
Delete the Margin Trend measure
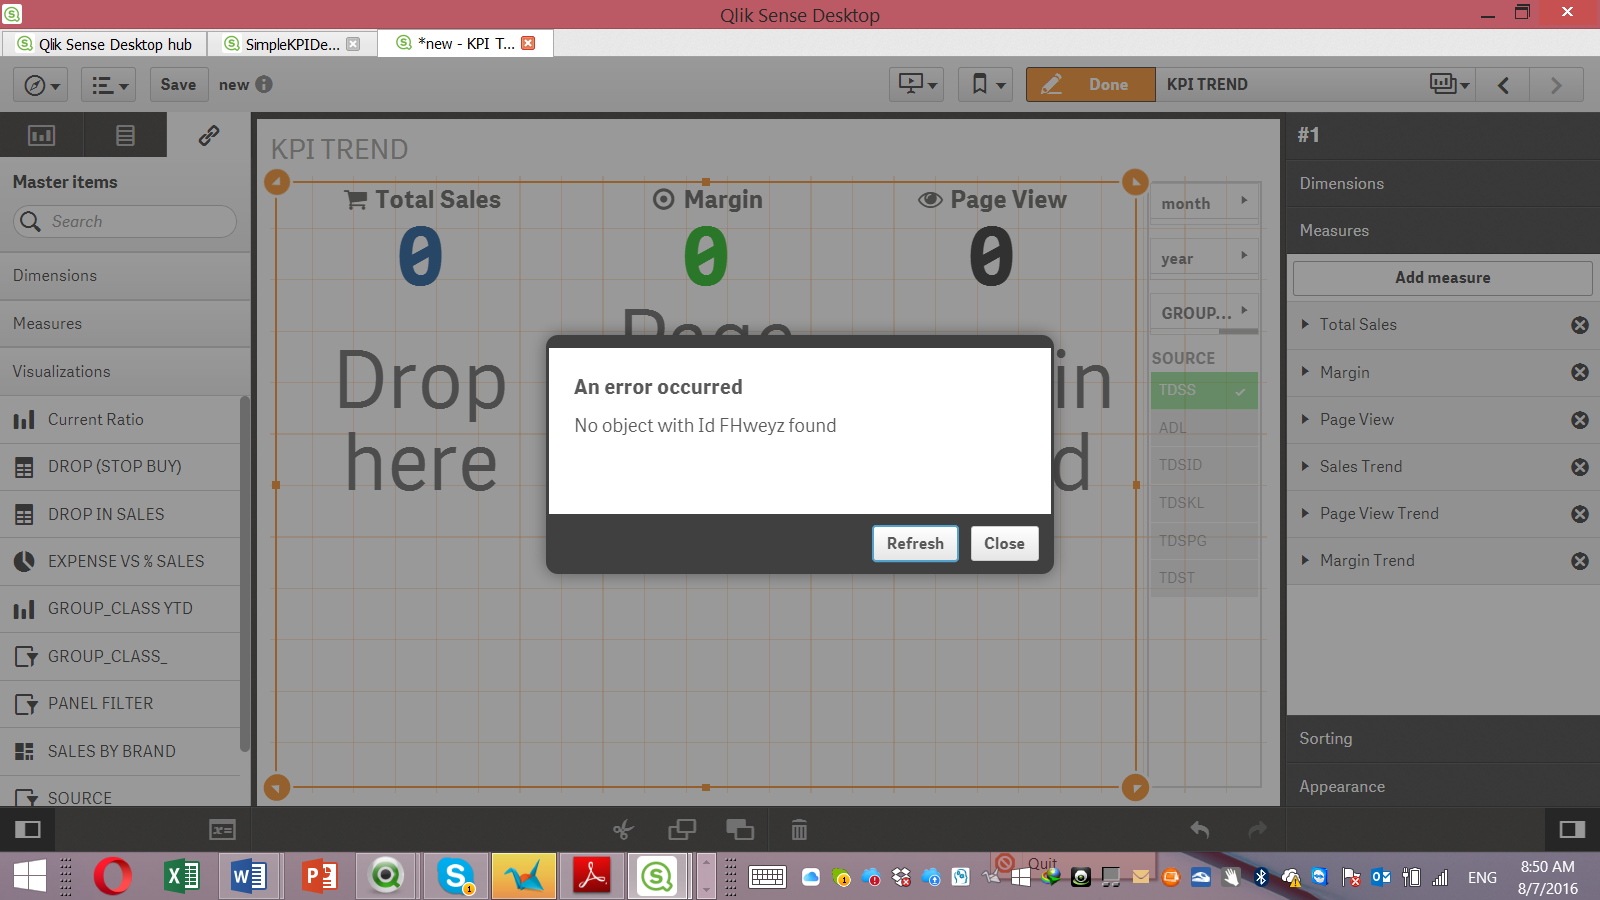(x=1580, y=561)
